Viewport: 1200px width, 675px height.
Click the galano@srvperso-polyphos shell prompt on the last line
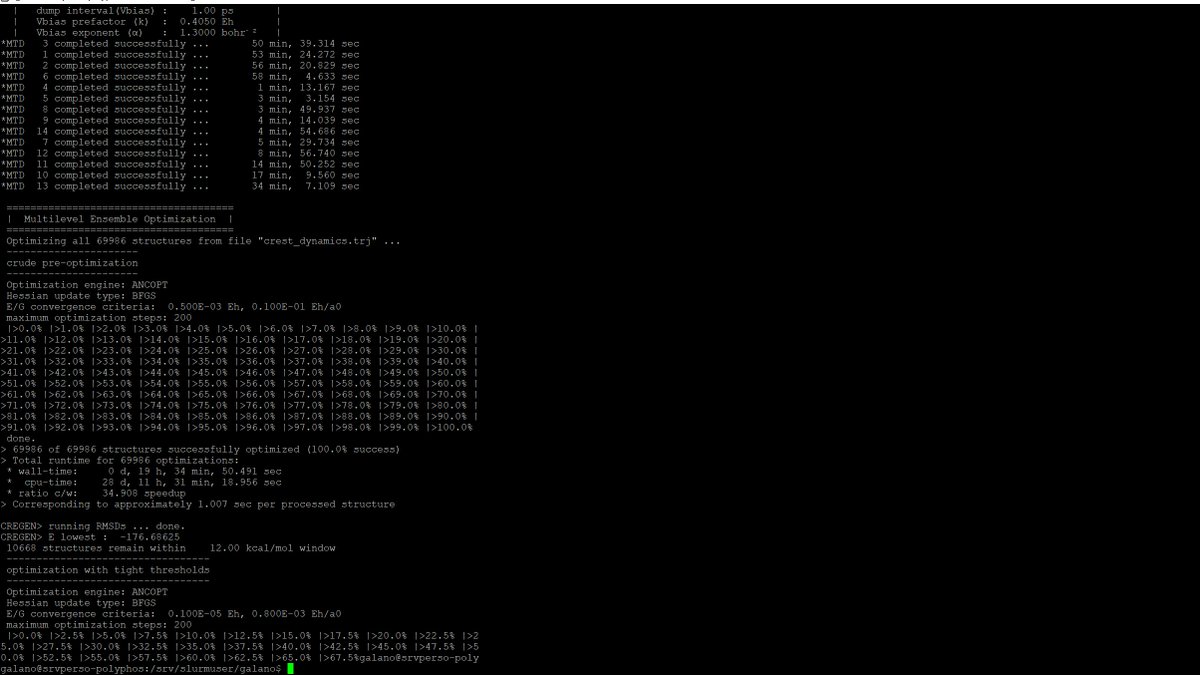click(x=143, y=669)
